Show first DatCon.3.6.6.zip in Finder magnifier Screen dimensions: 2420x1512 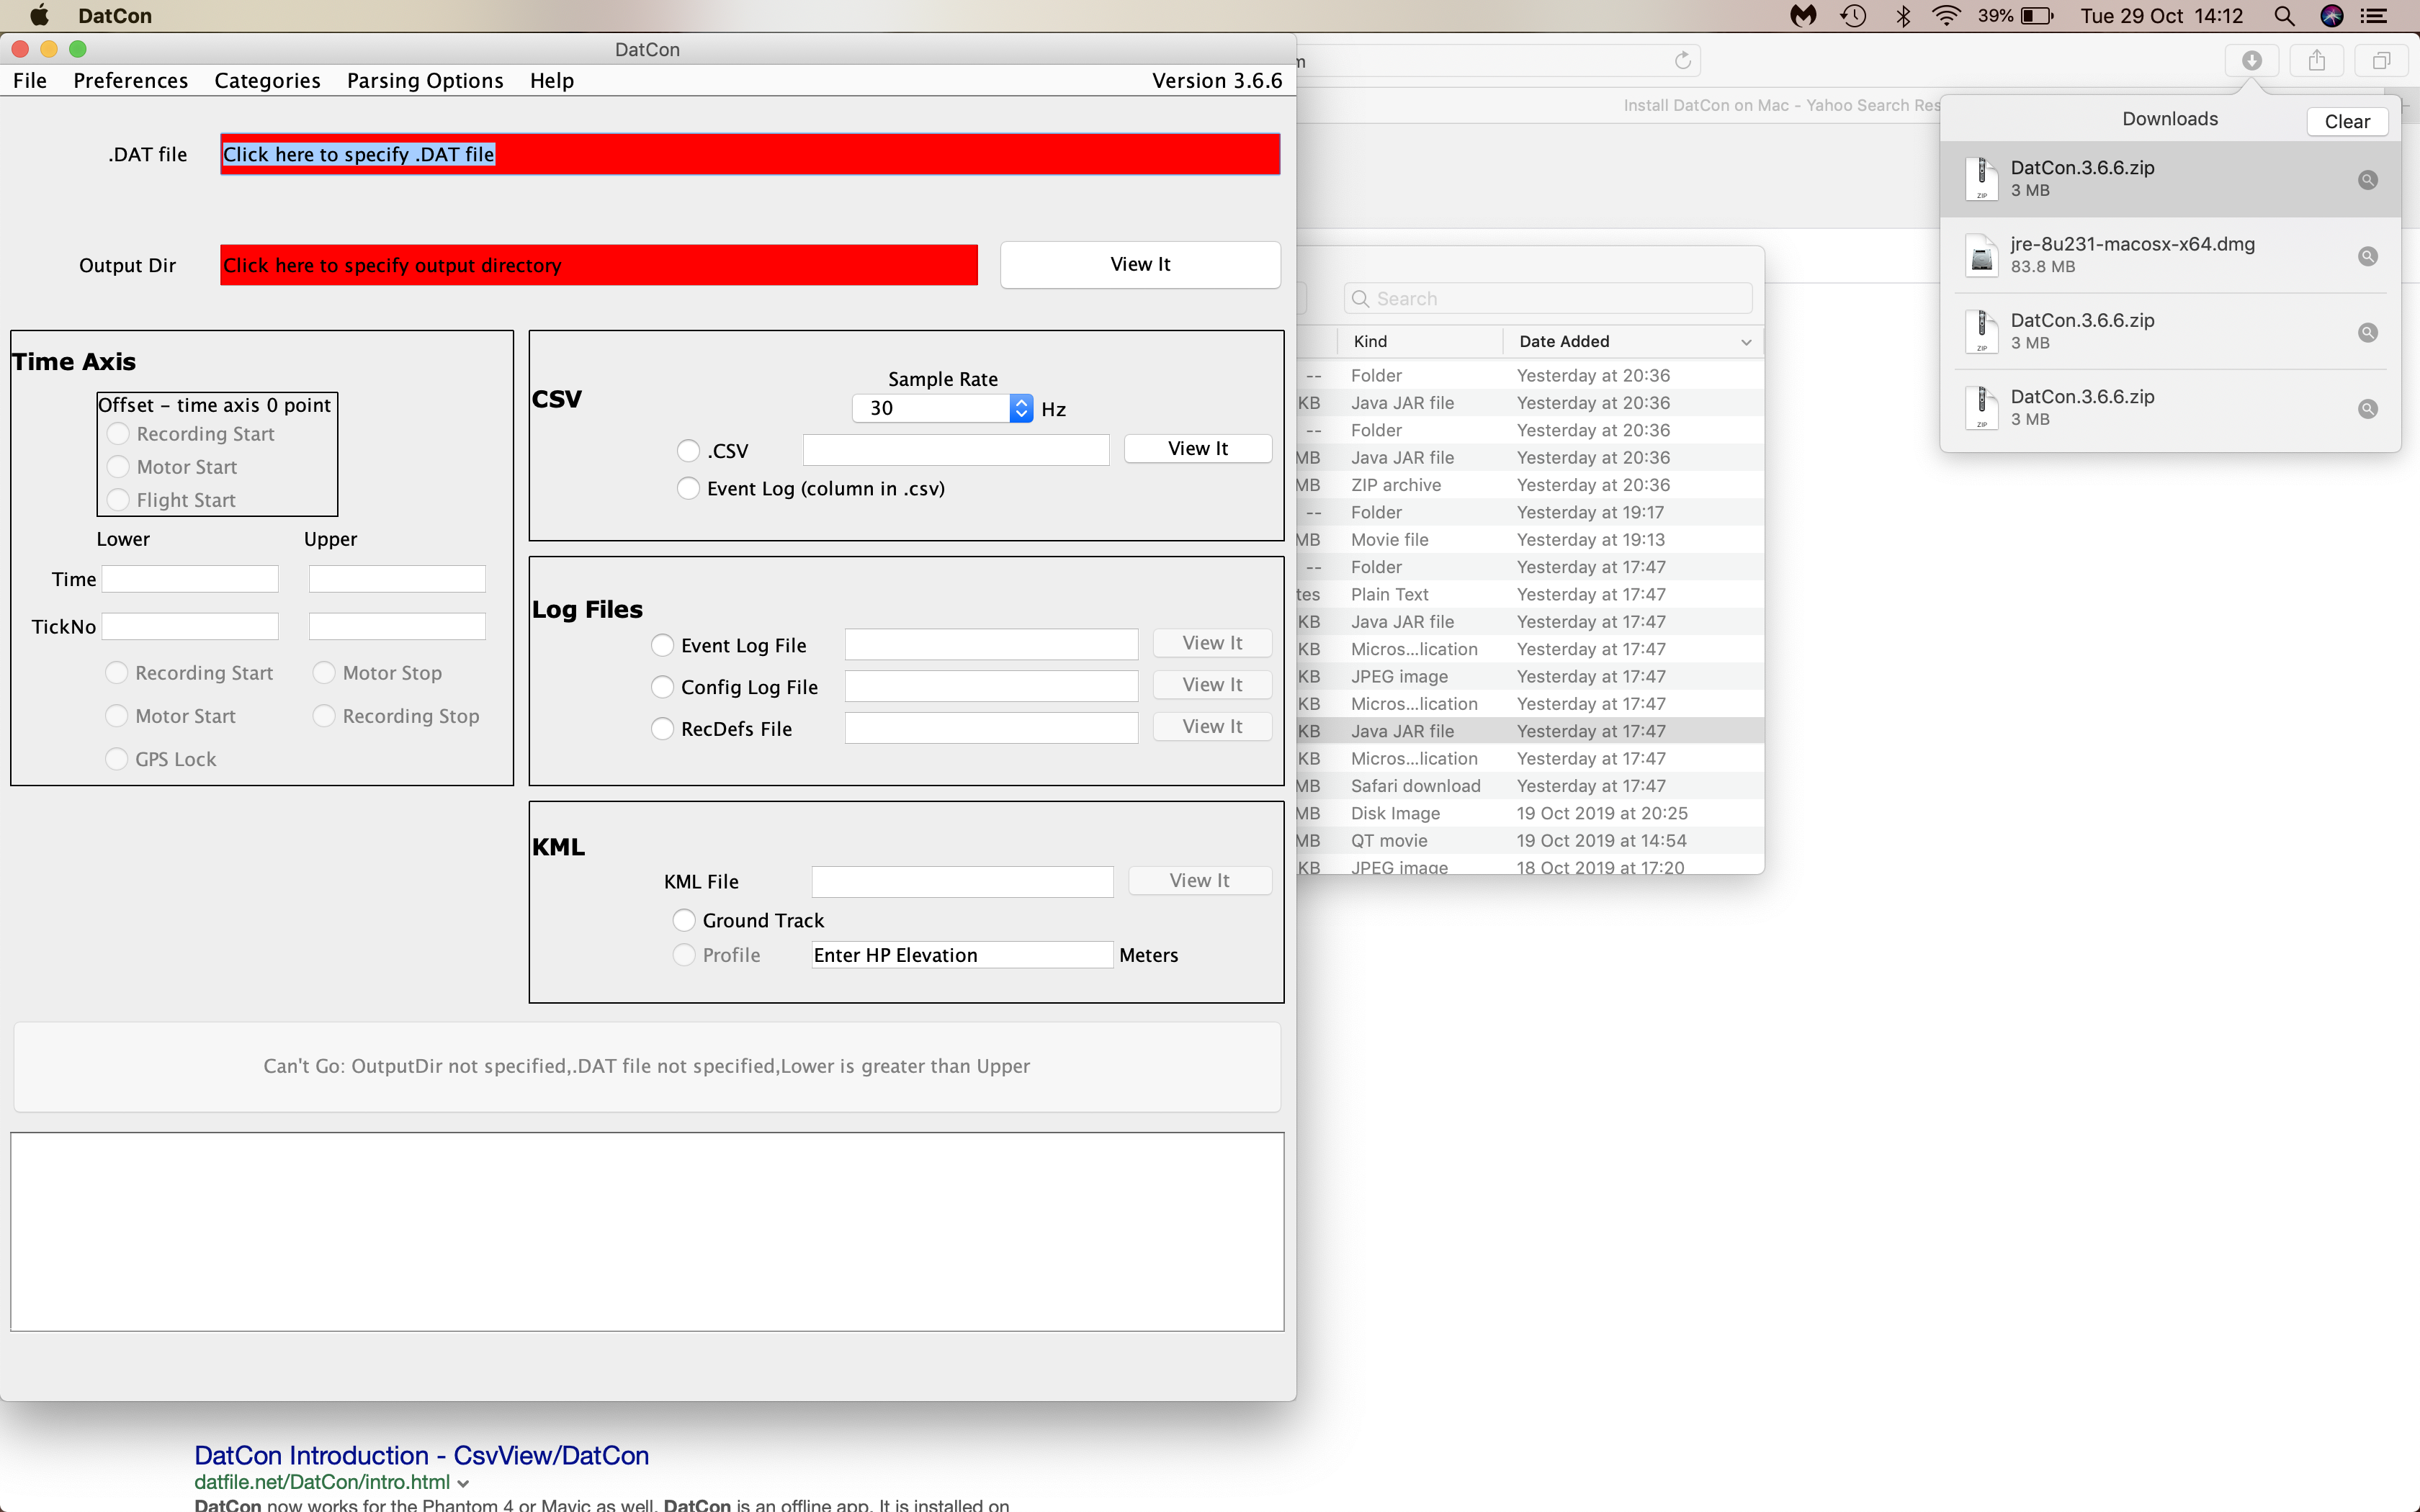point(2367,180)
